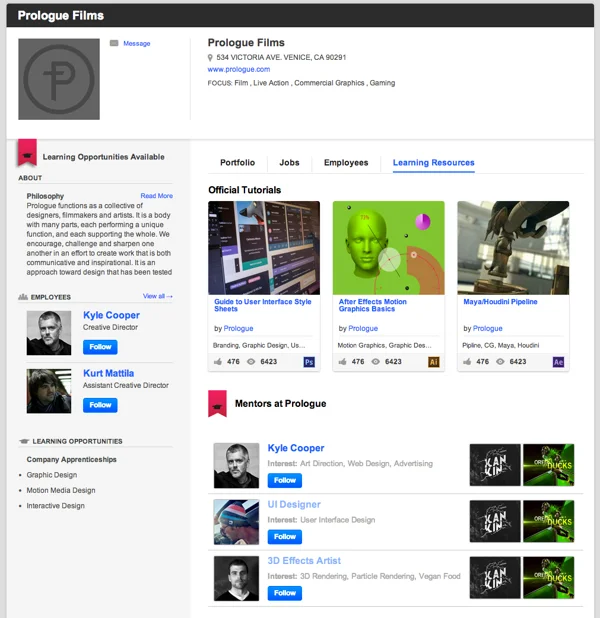
Task: Click the Prologue Films P logo
Action: coord(59,79)
